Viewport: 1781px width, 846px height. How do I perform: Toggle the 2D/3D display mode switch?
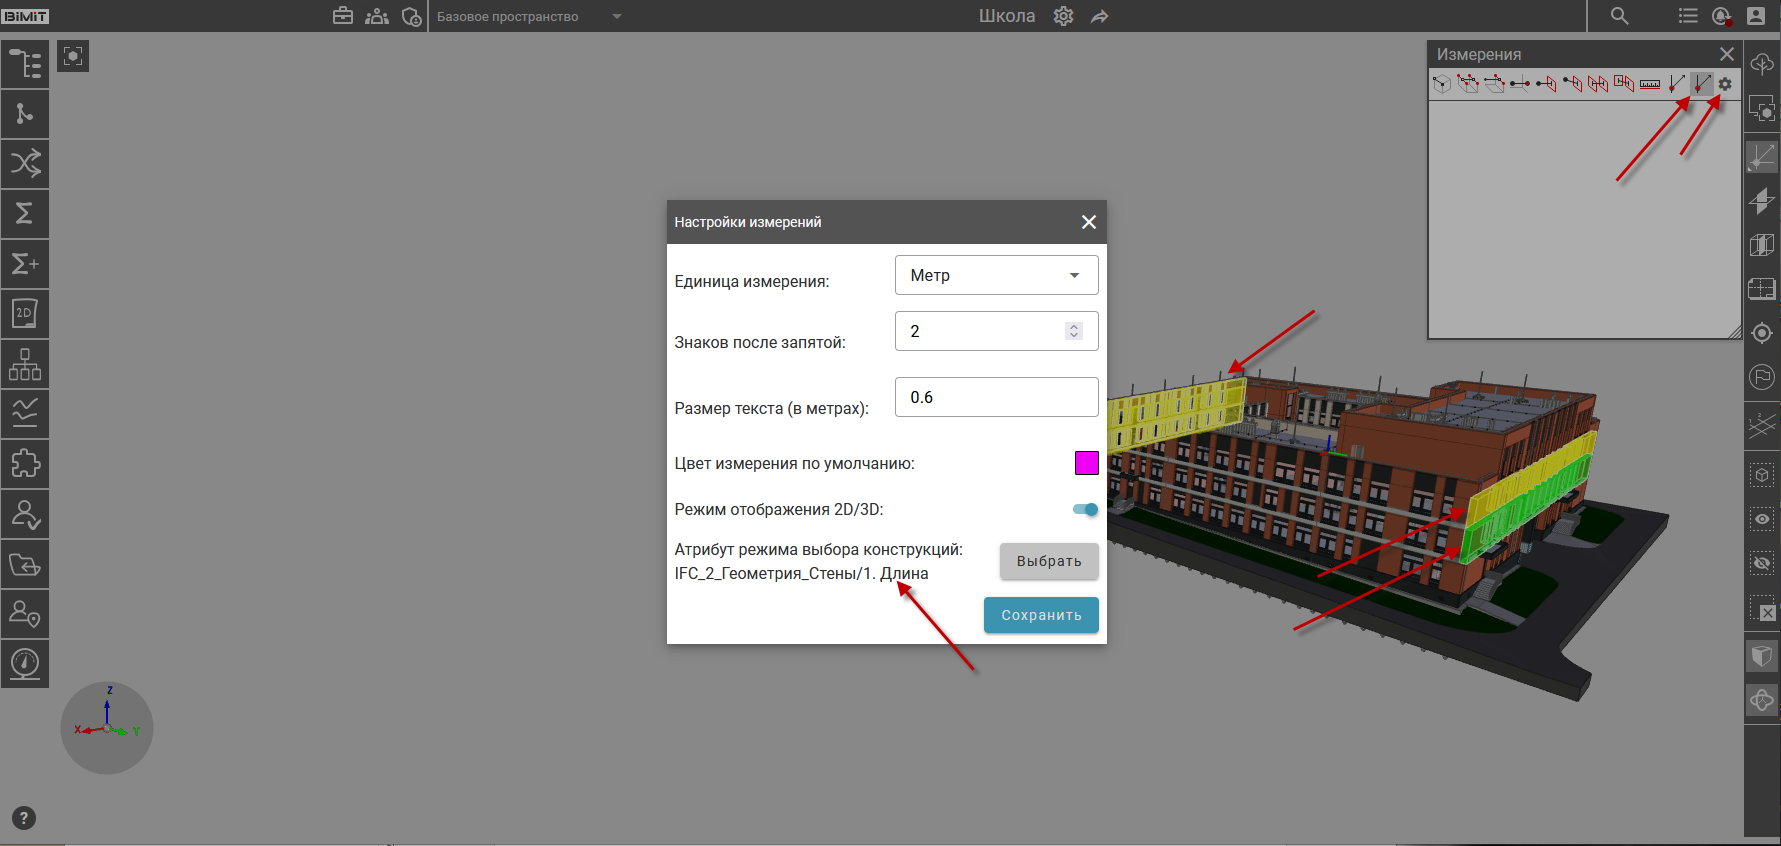tap(1085, 509)
